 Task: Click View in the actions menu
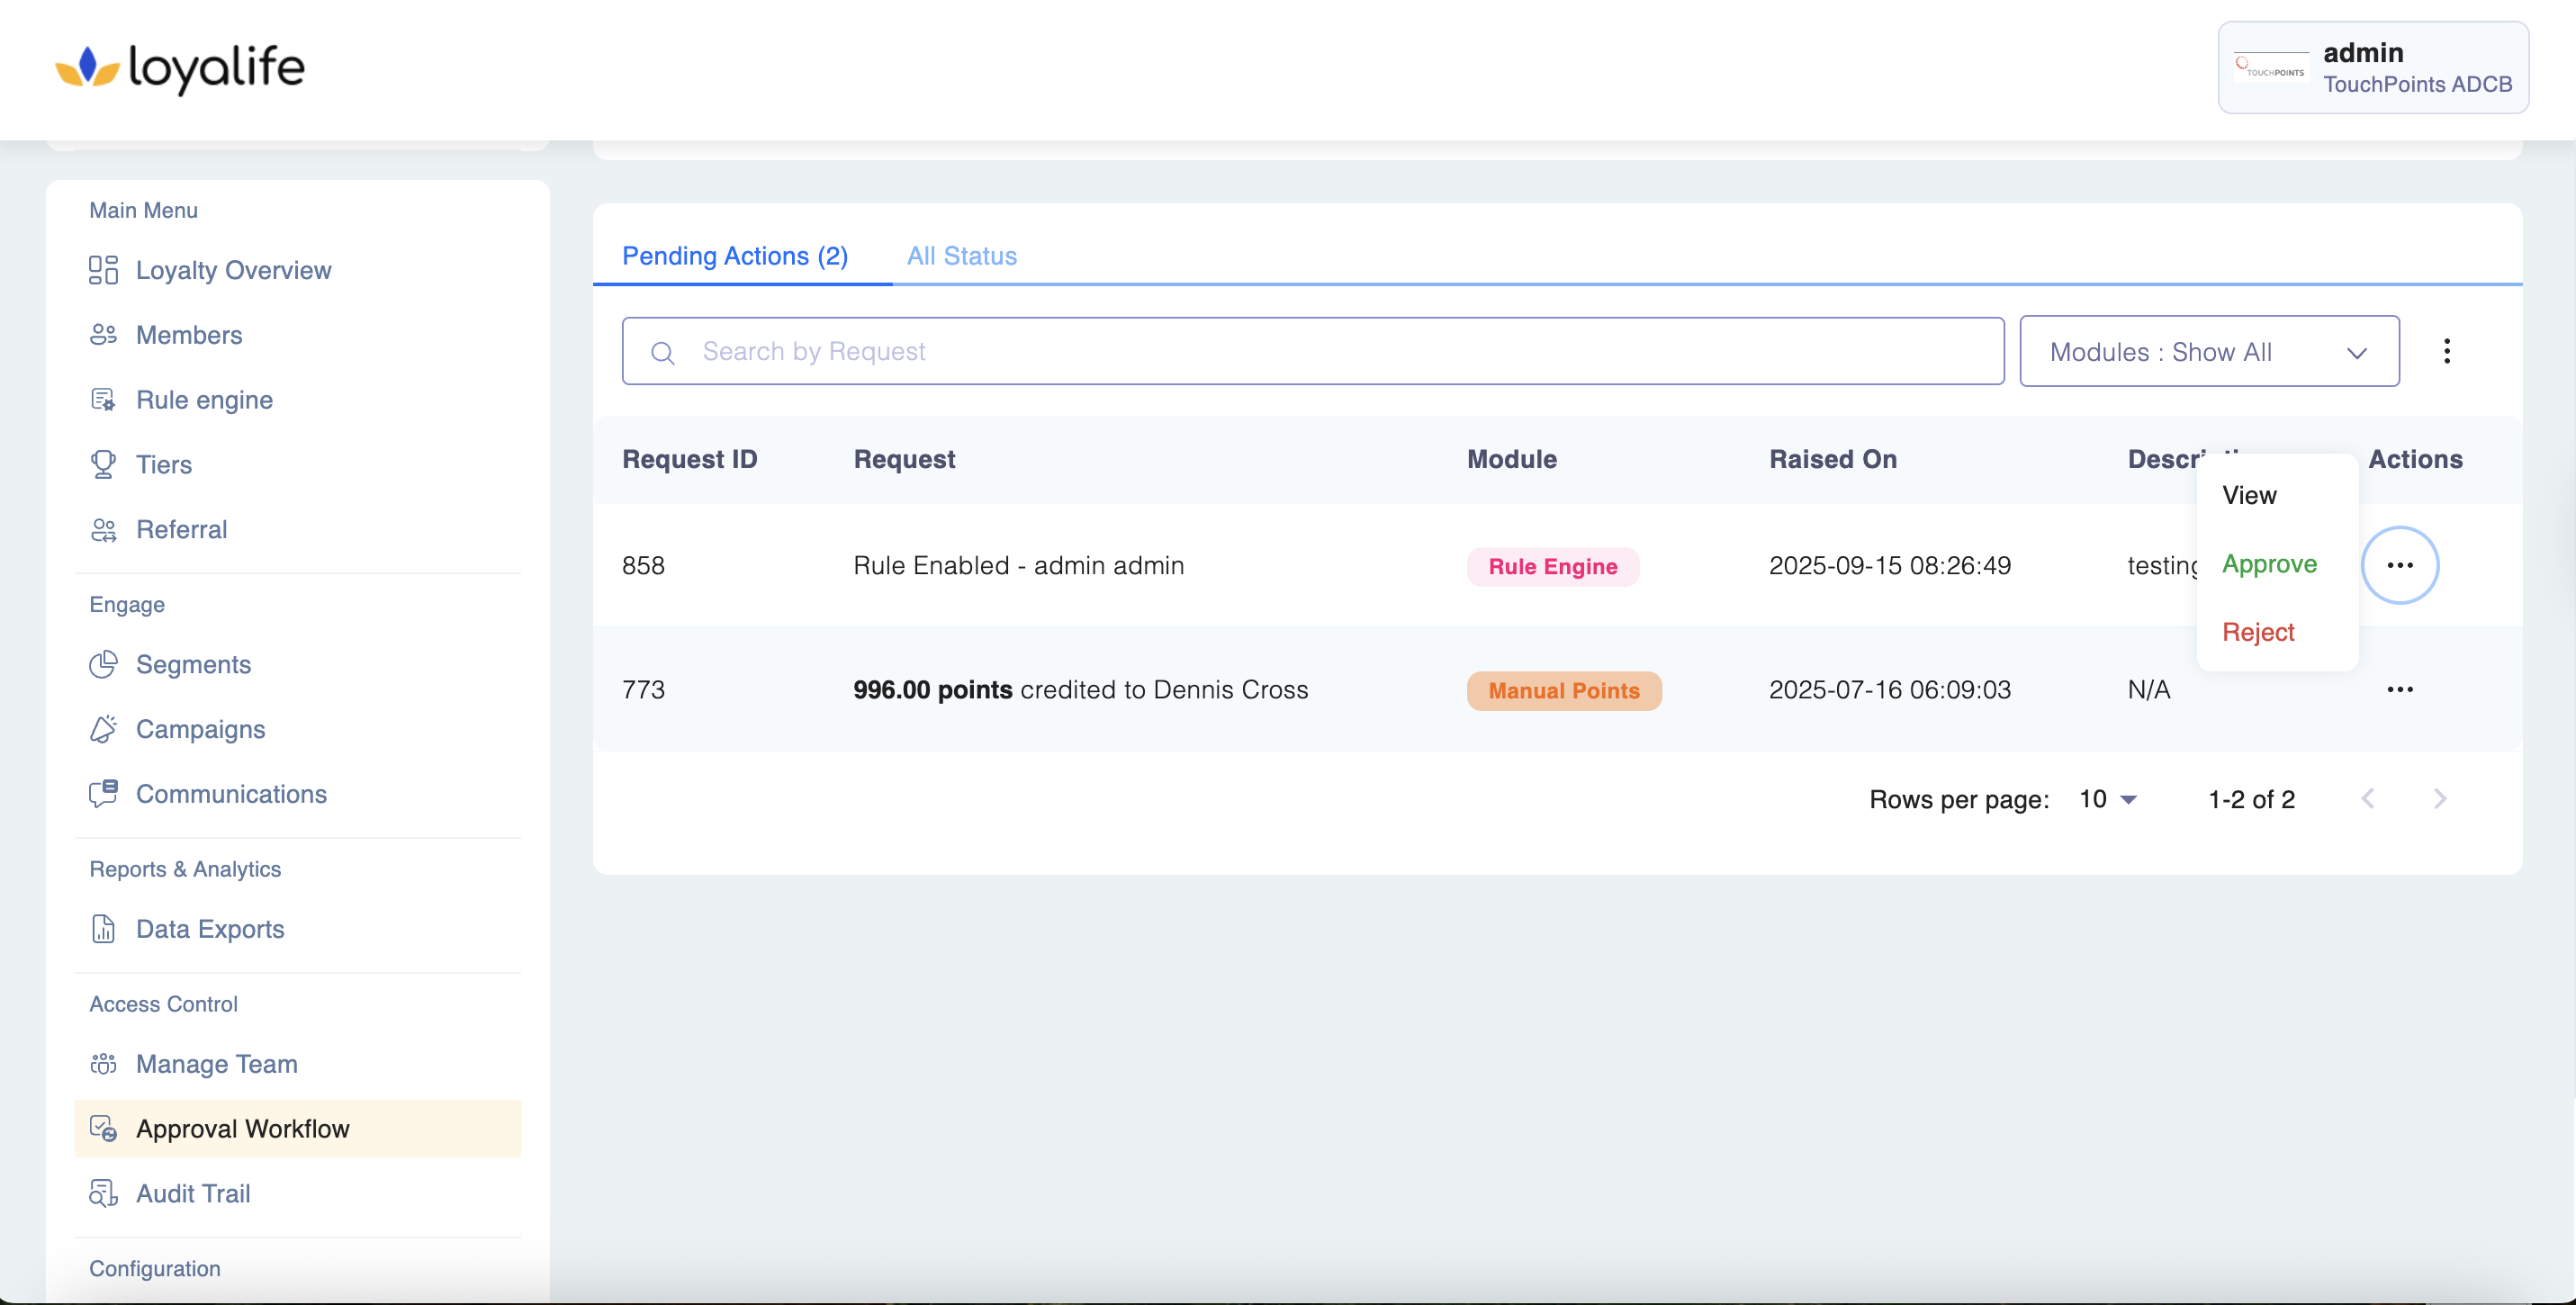coord(2248,495)
